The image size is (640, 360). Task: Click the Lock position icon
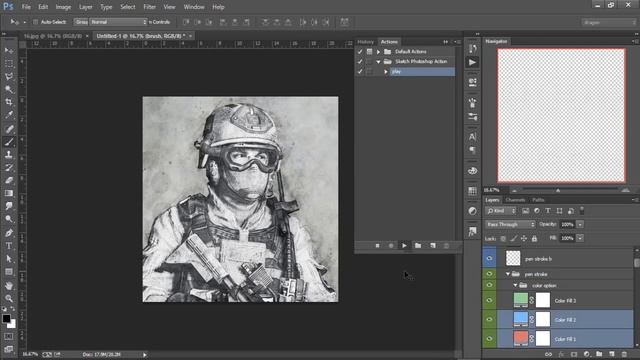[524, 238]
